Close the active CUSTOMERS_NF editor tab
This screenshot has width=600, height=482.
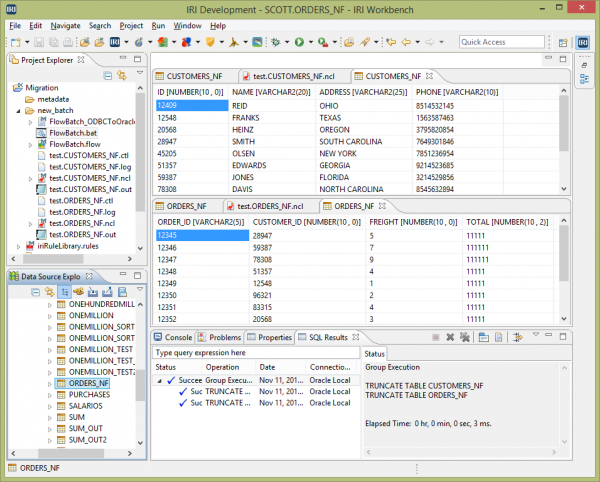coord(429,76)
